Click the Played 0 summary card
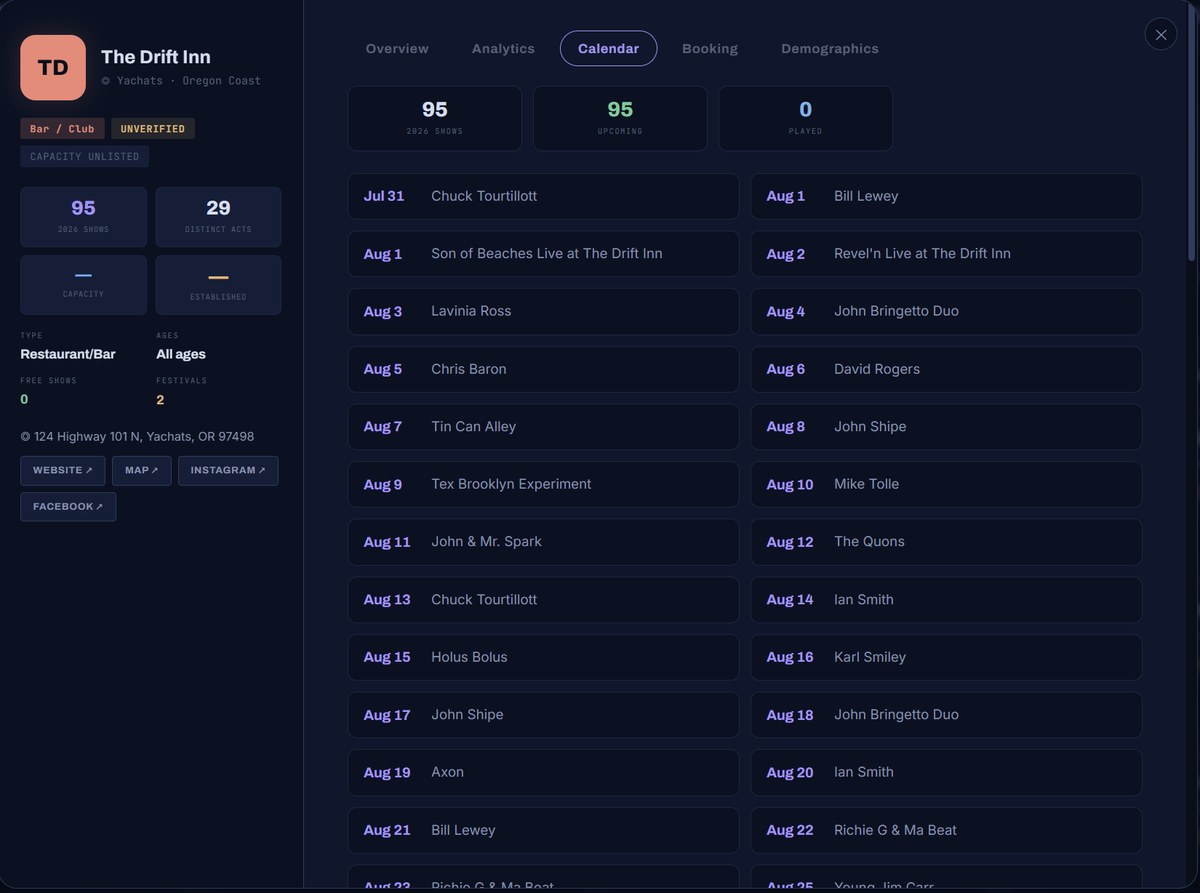The width and height of the screenshot is (1200, 893). 805,118
